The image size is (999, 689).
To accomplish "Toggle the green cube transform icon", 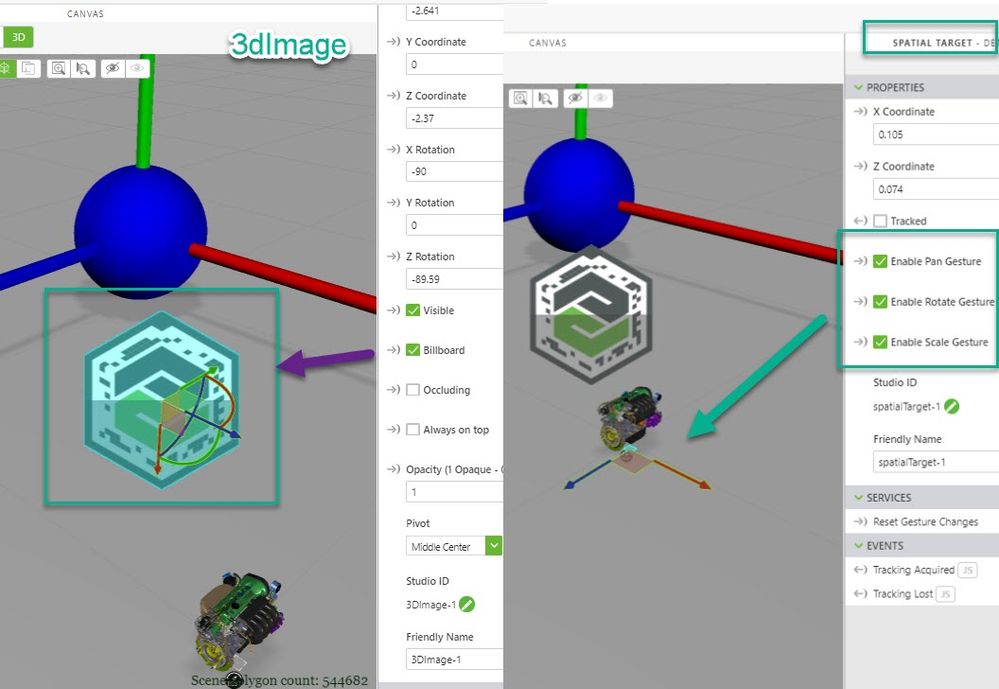I will tap(6, 68).
